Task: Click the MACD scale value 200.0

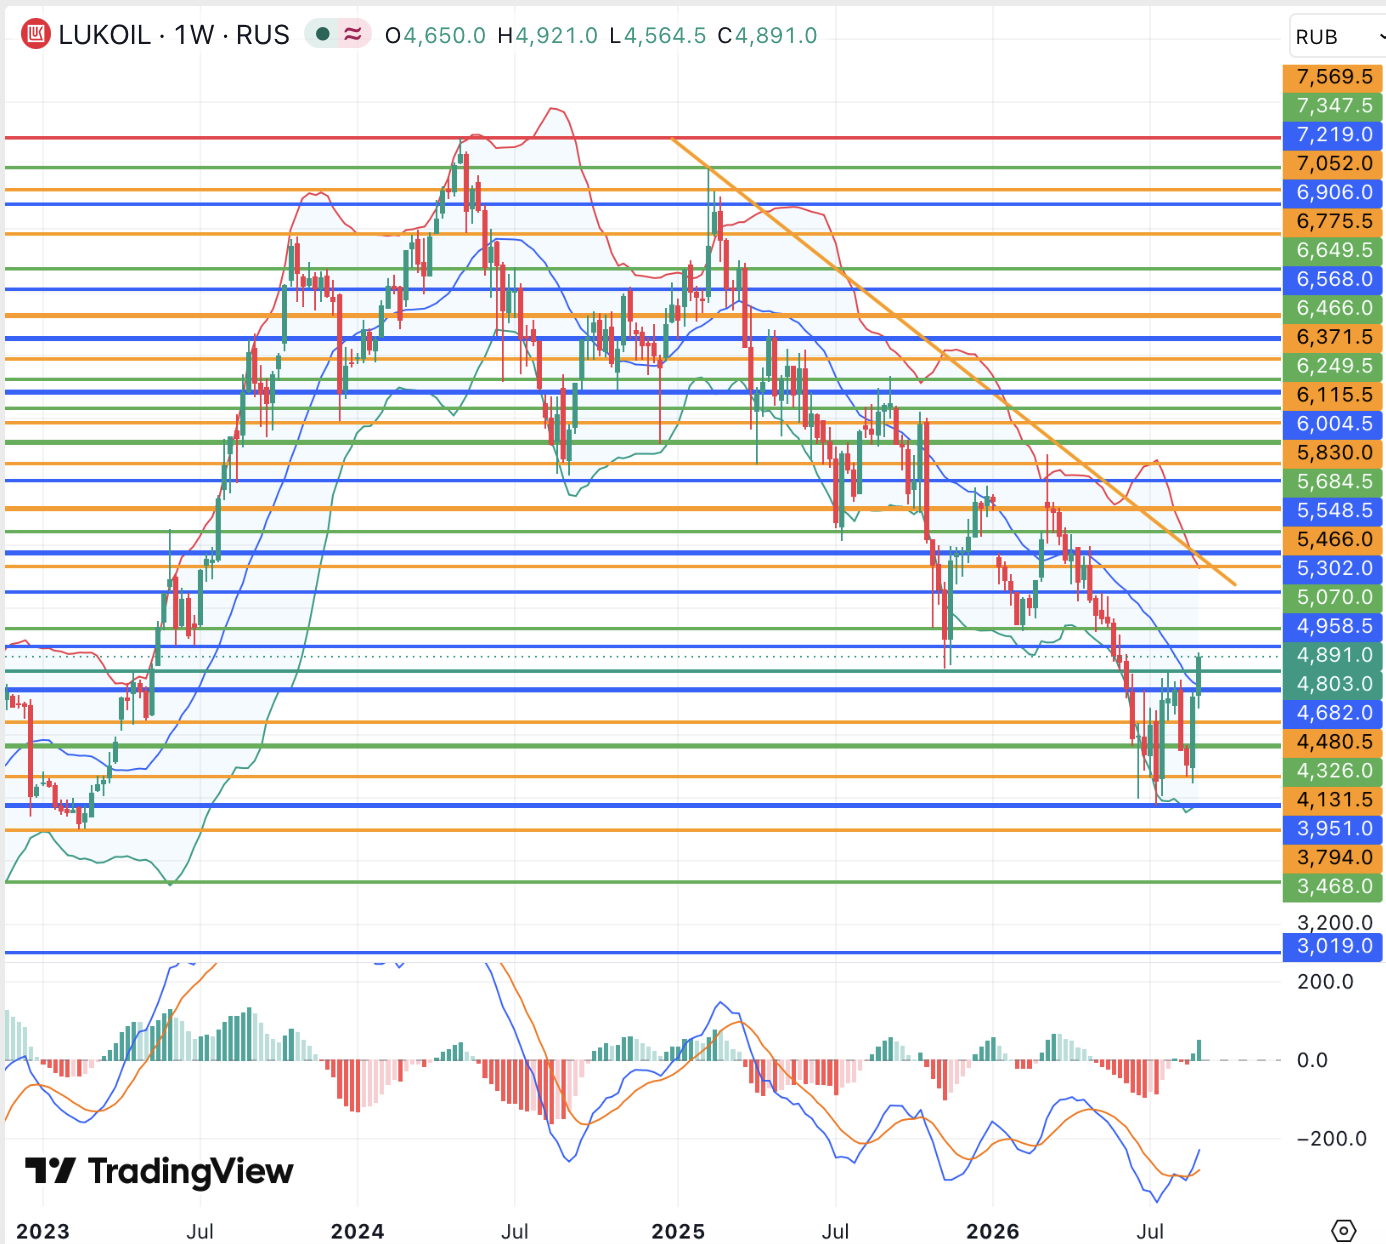Action: pyautogui.click(x=1325, y=982)
